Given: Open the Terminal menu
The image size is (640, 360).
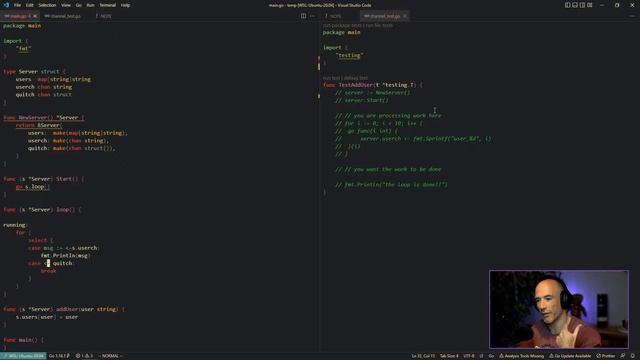Looking at the screenshot, I should pyautogui.click(x=107, y=5).
